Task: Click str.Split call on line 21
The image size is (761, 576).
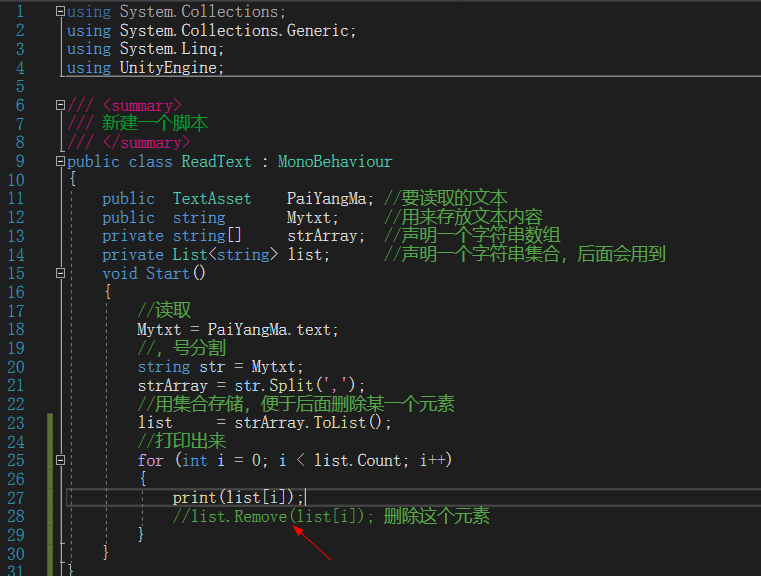Action: point(299,385)
